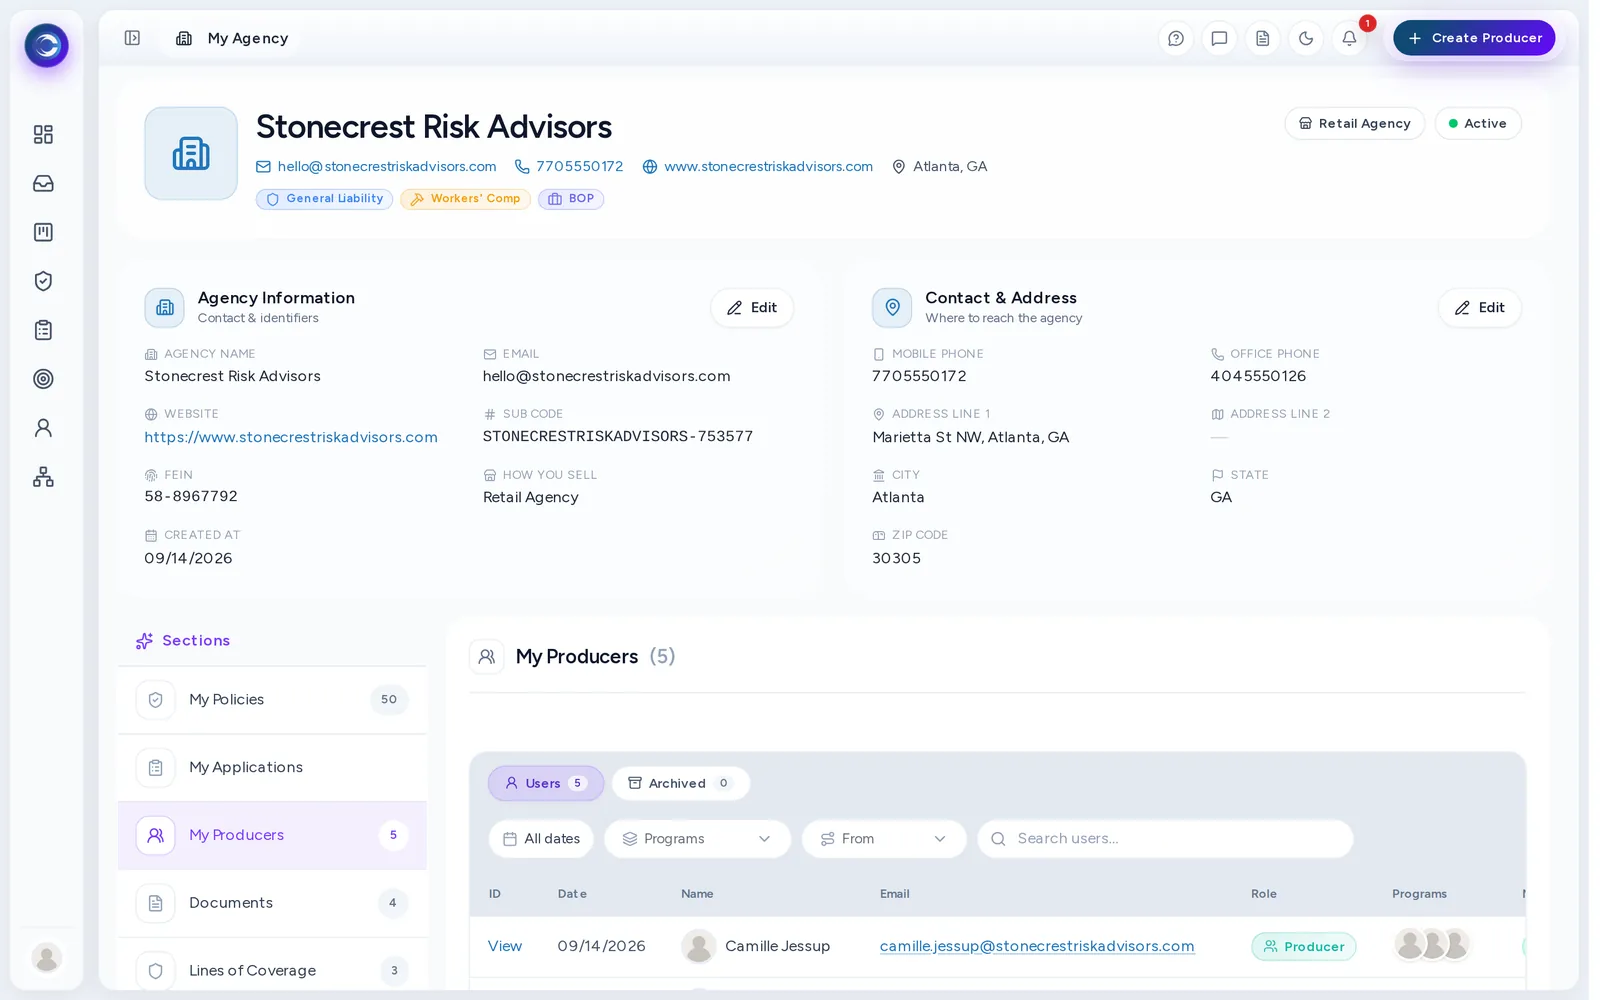Viewport: 1600px width, 1000px height.
Task: Edit the Contact & Address card
Action: [1480, 308]
